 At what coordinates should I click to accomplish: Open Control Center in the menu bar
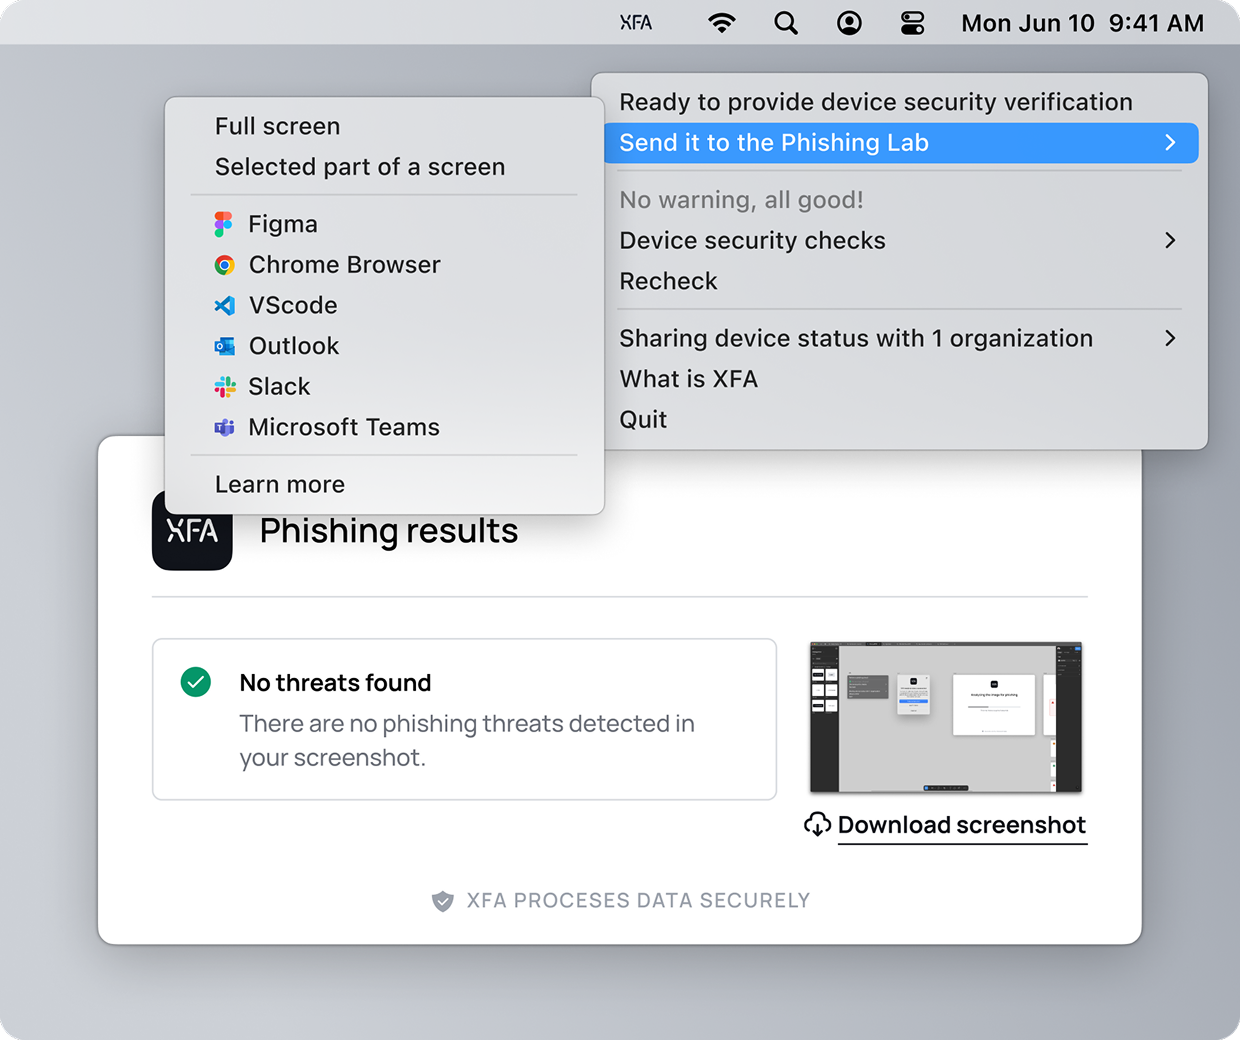click(912, 23)
